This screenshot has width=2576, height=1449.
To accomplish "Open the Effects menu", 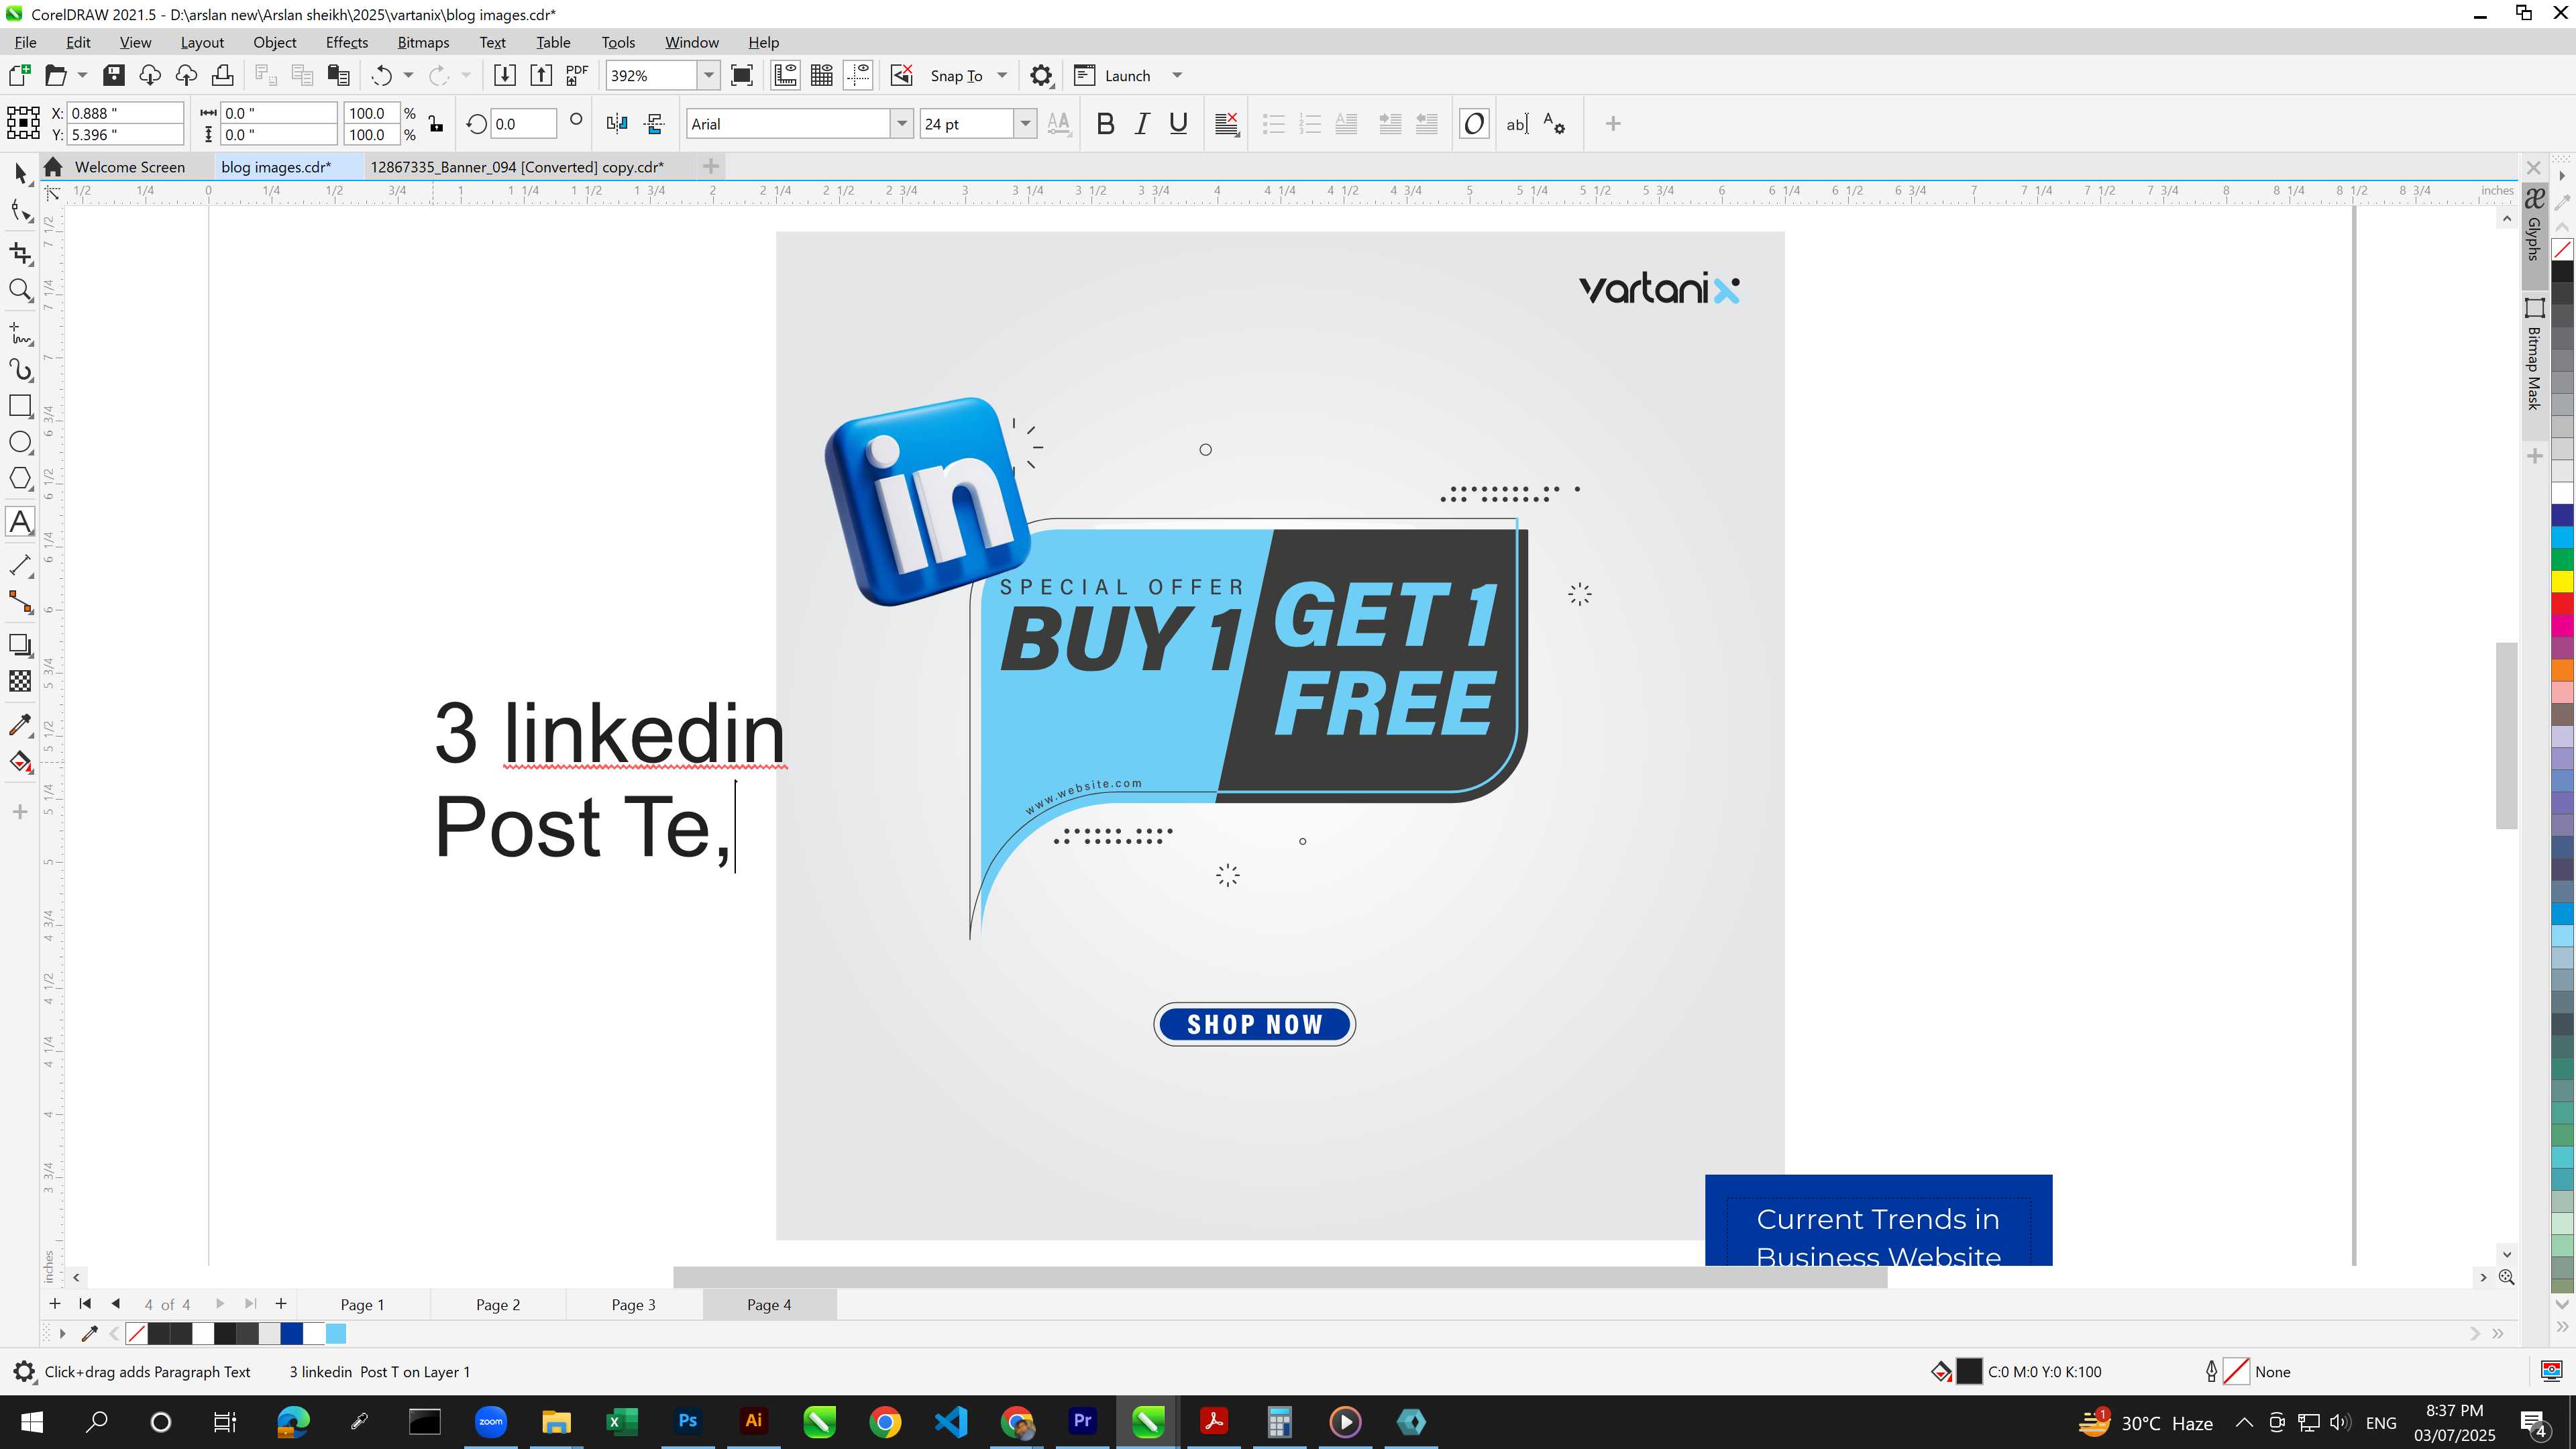I will 347,42.
